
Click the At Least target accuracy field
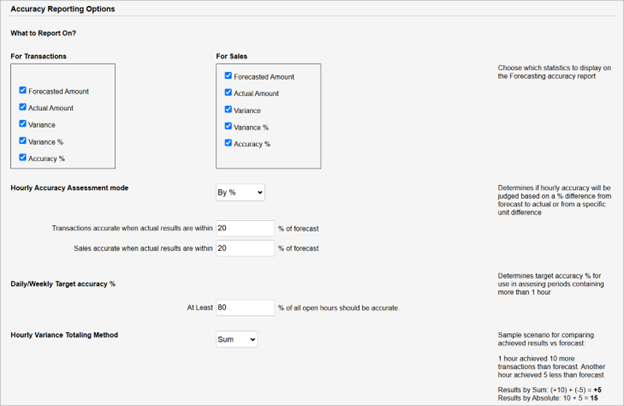[x=245, y=308]
